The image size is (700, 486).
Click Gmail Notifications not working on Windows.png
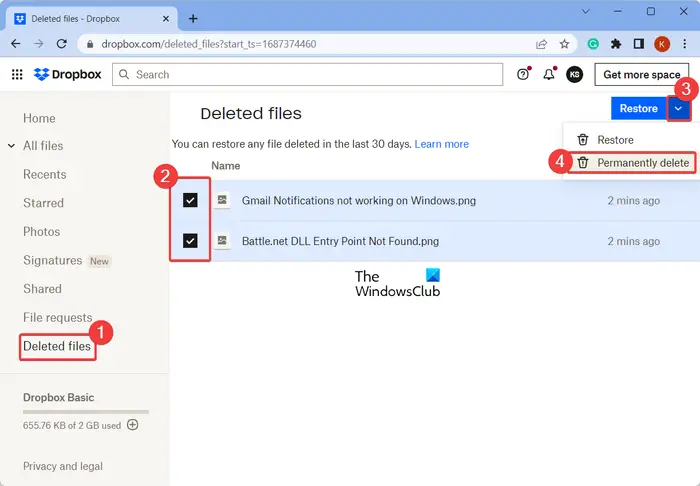click(358, 200)
